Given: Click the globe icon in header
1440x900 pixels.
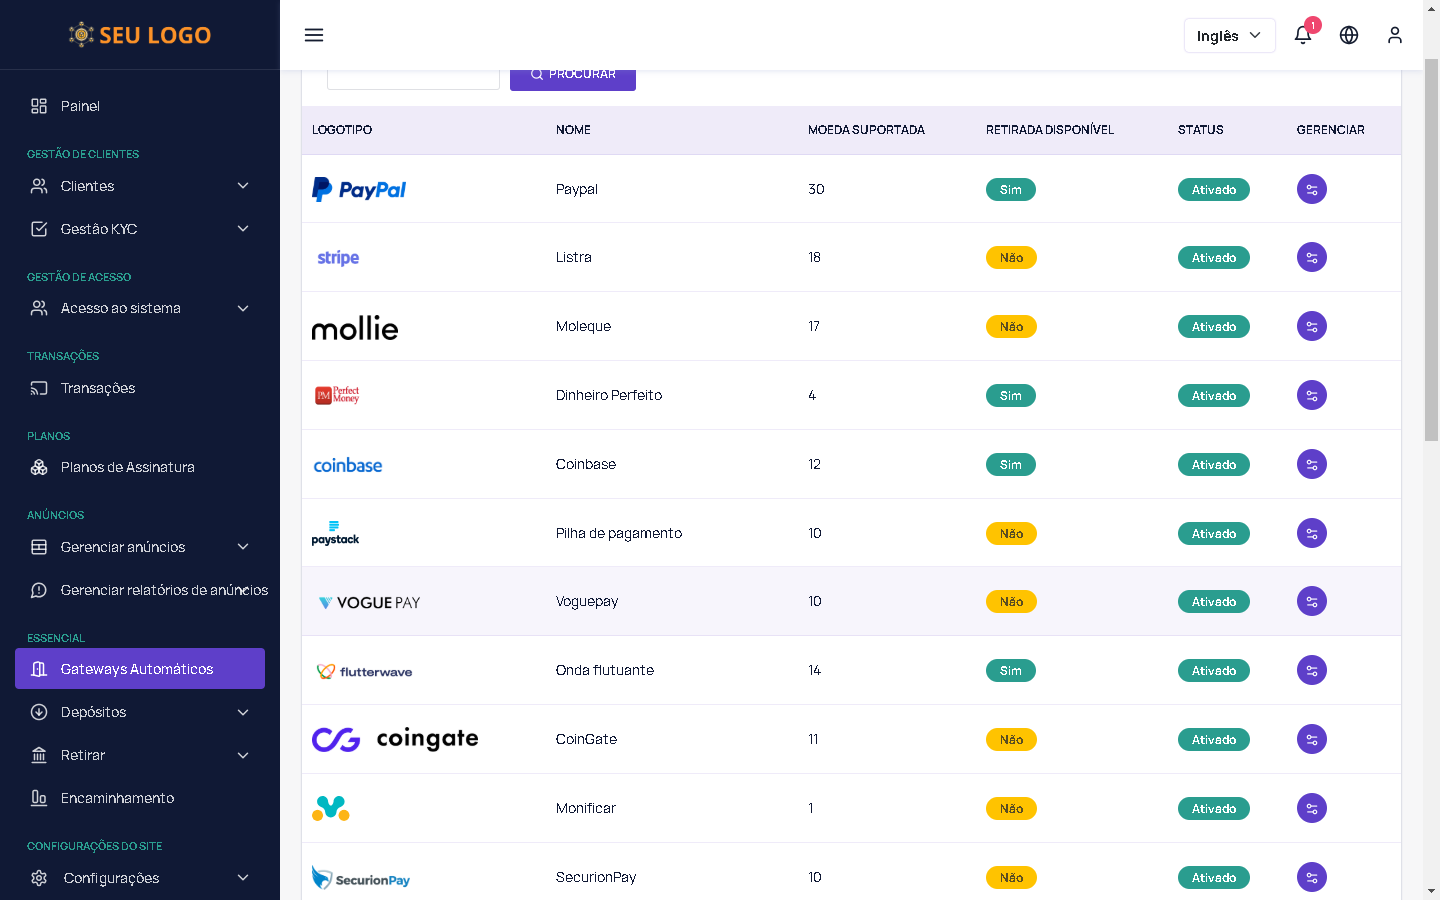Looking at the screenshot, I should coord(1349,35).
